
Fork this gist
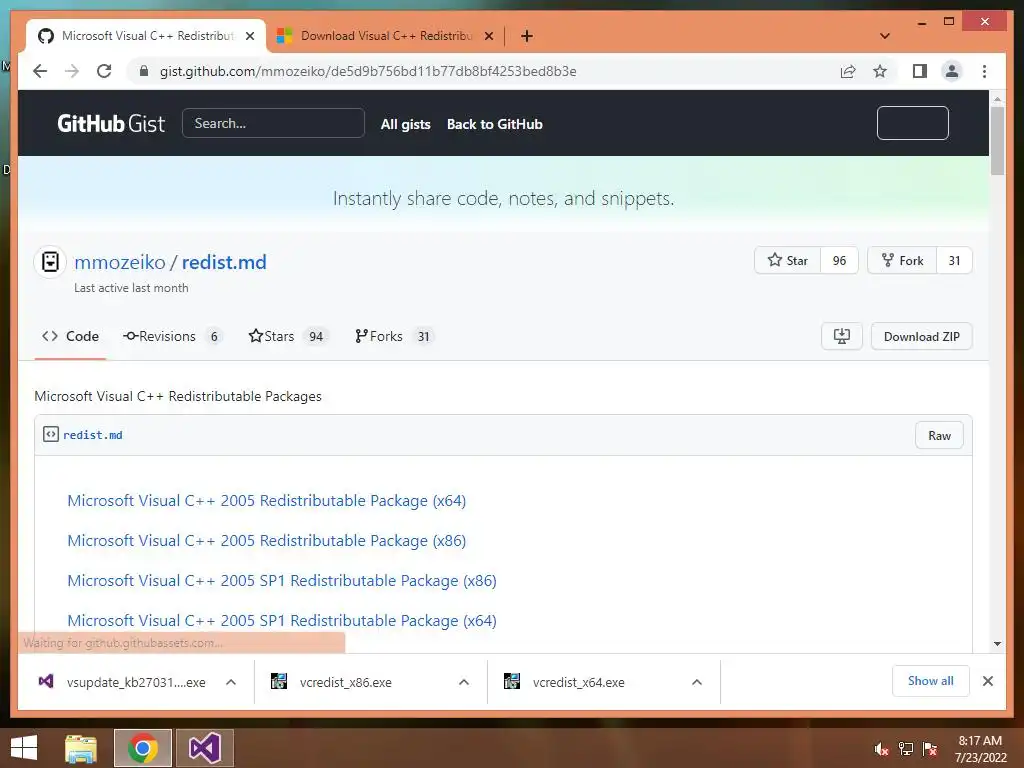[902, 261]
